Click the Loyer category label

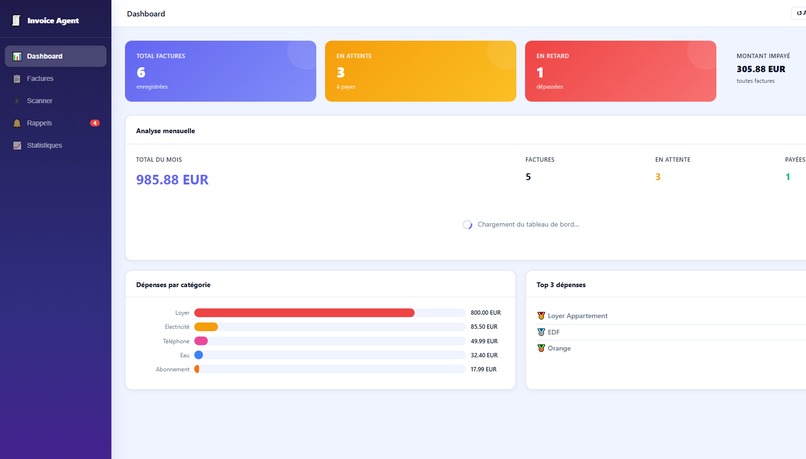click(182, 313)
